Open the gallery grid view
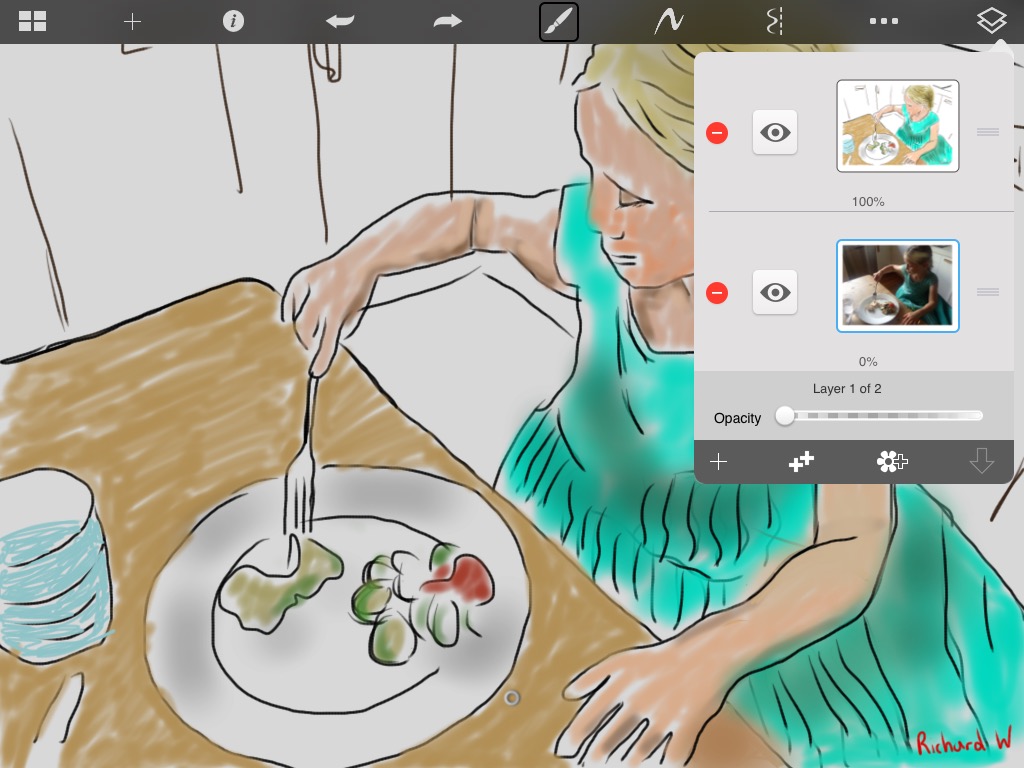1024x768 pixels. [32, 21]
